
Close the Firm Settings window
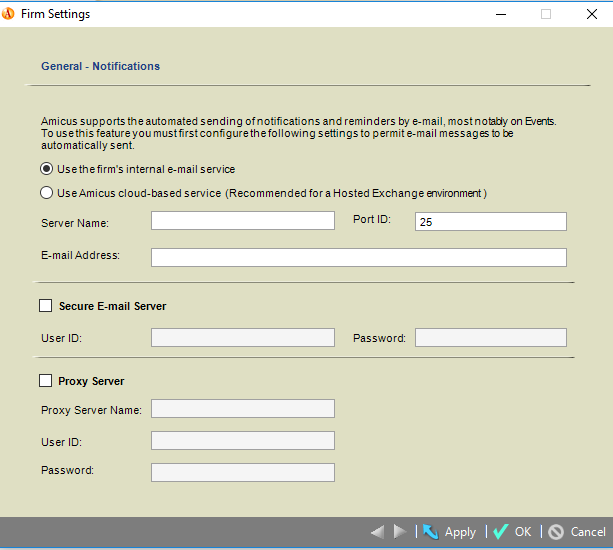coord(592,14)
